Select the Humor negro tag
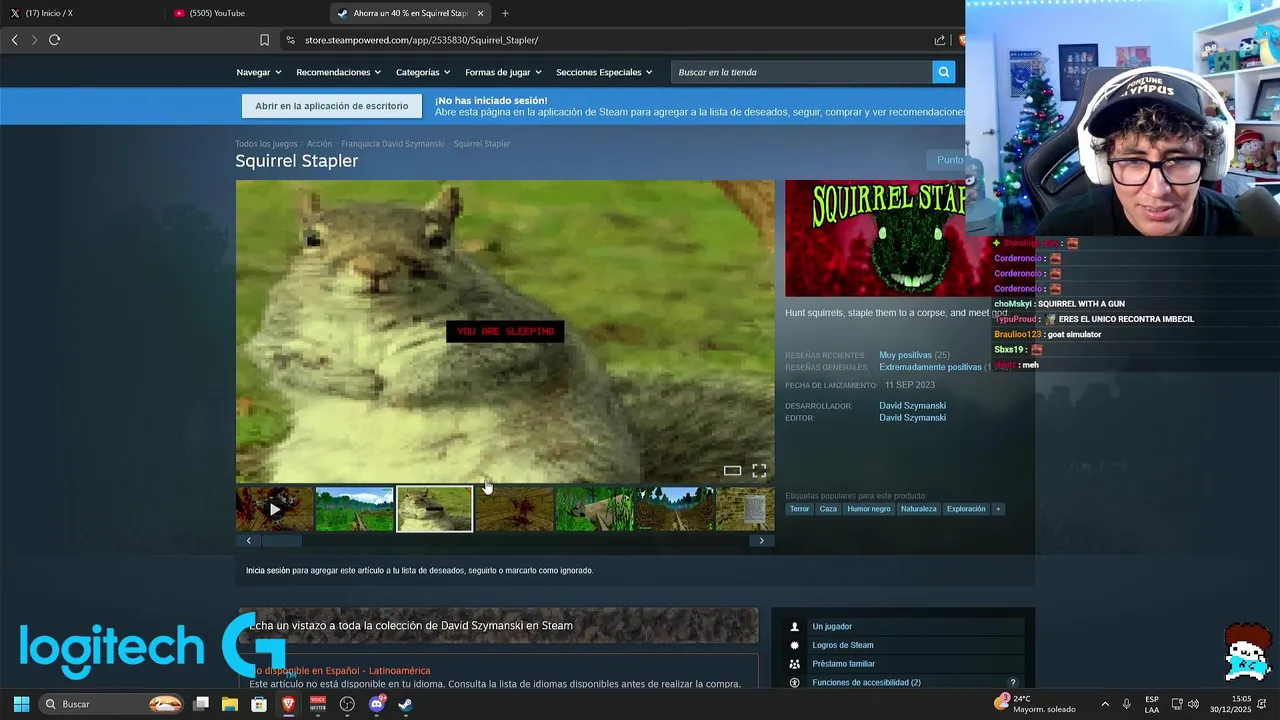Viewport: 1280px width, 720px height. pos(868,509)
